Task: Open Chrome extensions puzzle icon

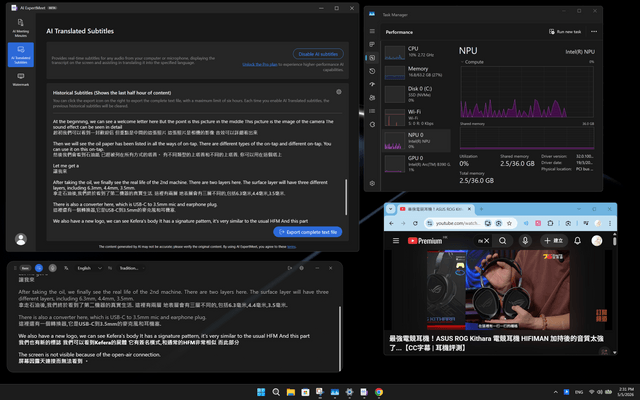Action: 550,223
